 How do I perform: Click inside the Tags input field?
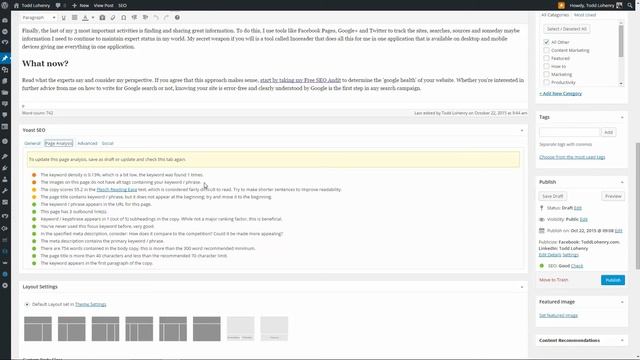click(x=569, y=132)
